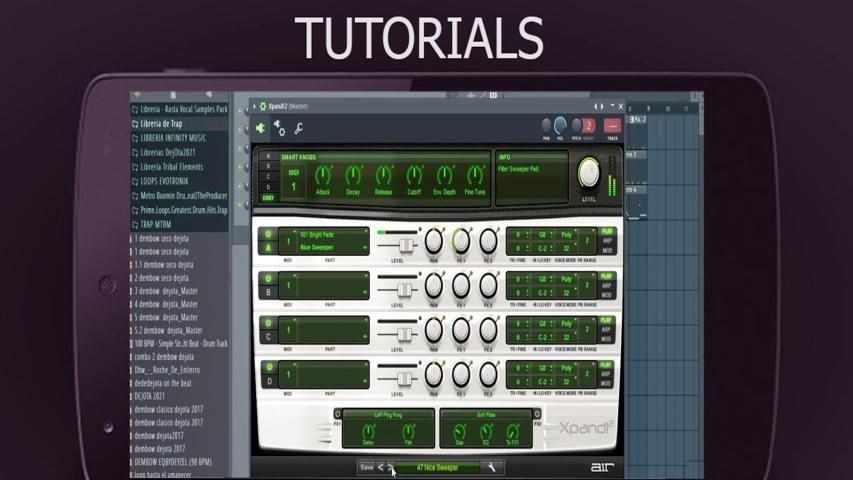Click the green plug icon in toolbar
Image resolution: width=853 pixels, height=480 pixels.
261,128
